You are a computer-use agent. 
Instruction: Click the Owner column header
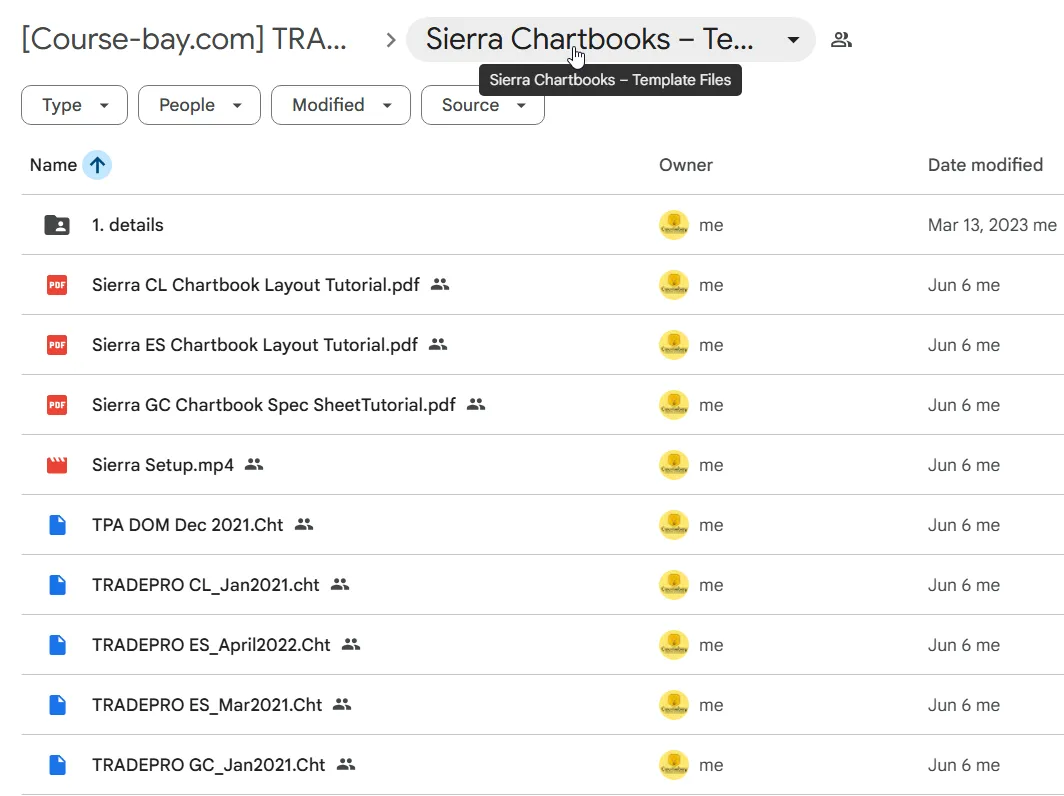(x=685, y=165)
